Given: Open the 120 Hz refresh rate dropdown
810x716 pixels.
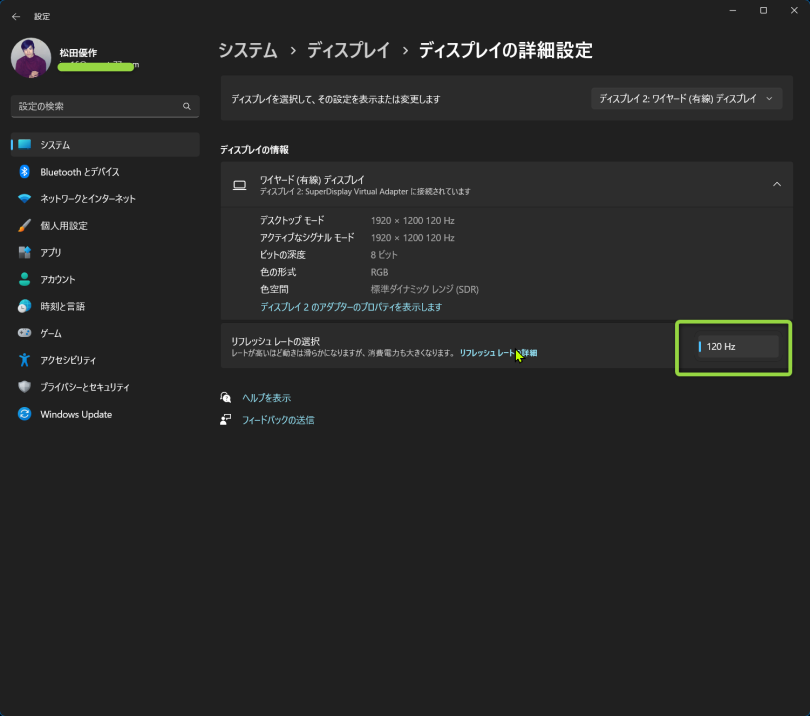Looking at the screenshot, I should pos(738,347).
